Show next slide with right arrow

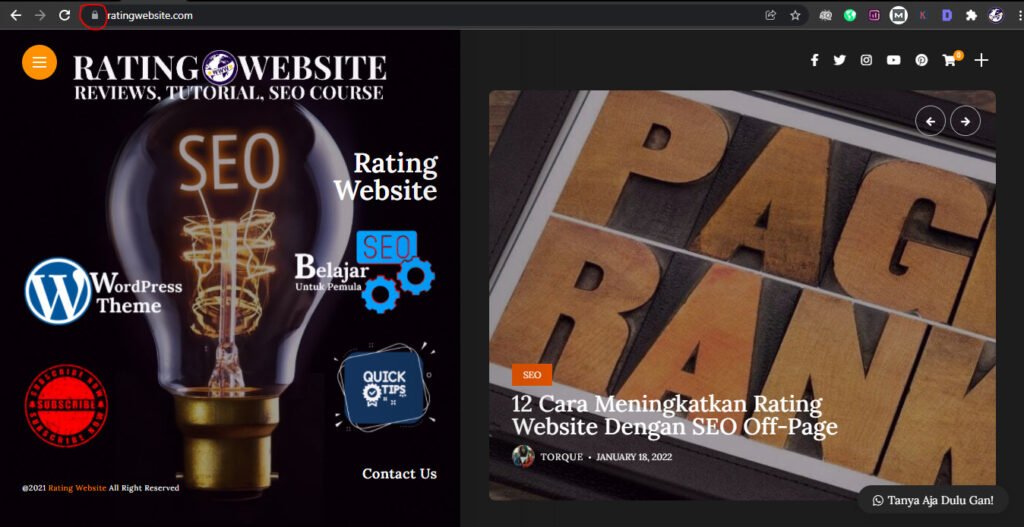(x=965, y=121)
